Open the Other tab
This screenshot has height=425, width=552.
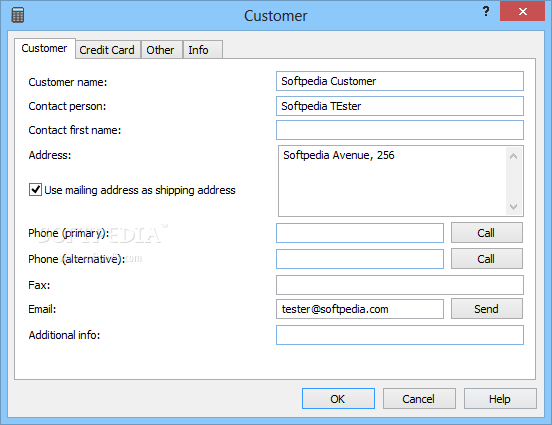[161, 50]
